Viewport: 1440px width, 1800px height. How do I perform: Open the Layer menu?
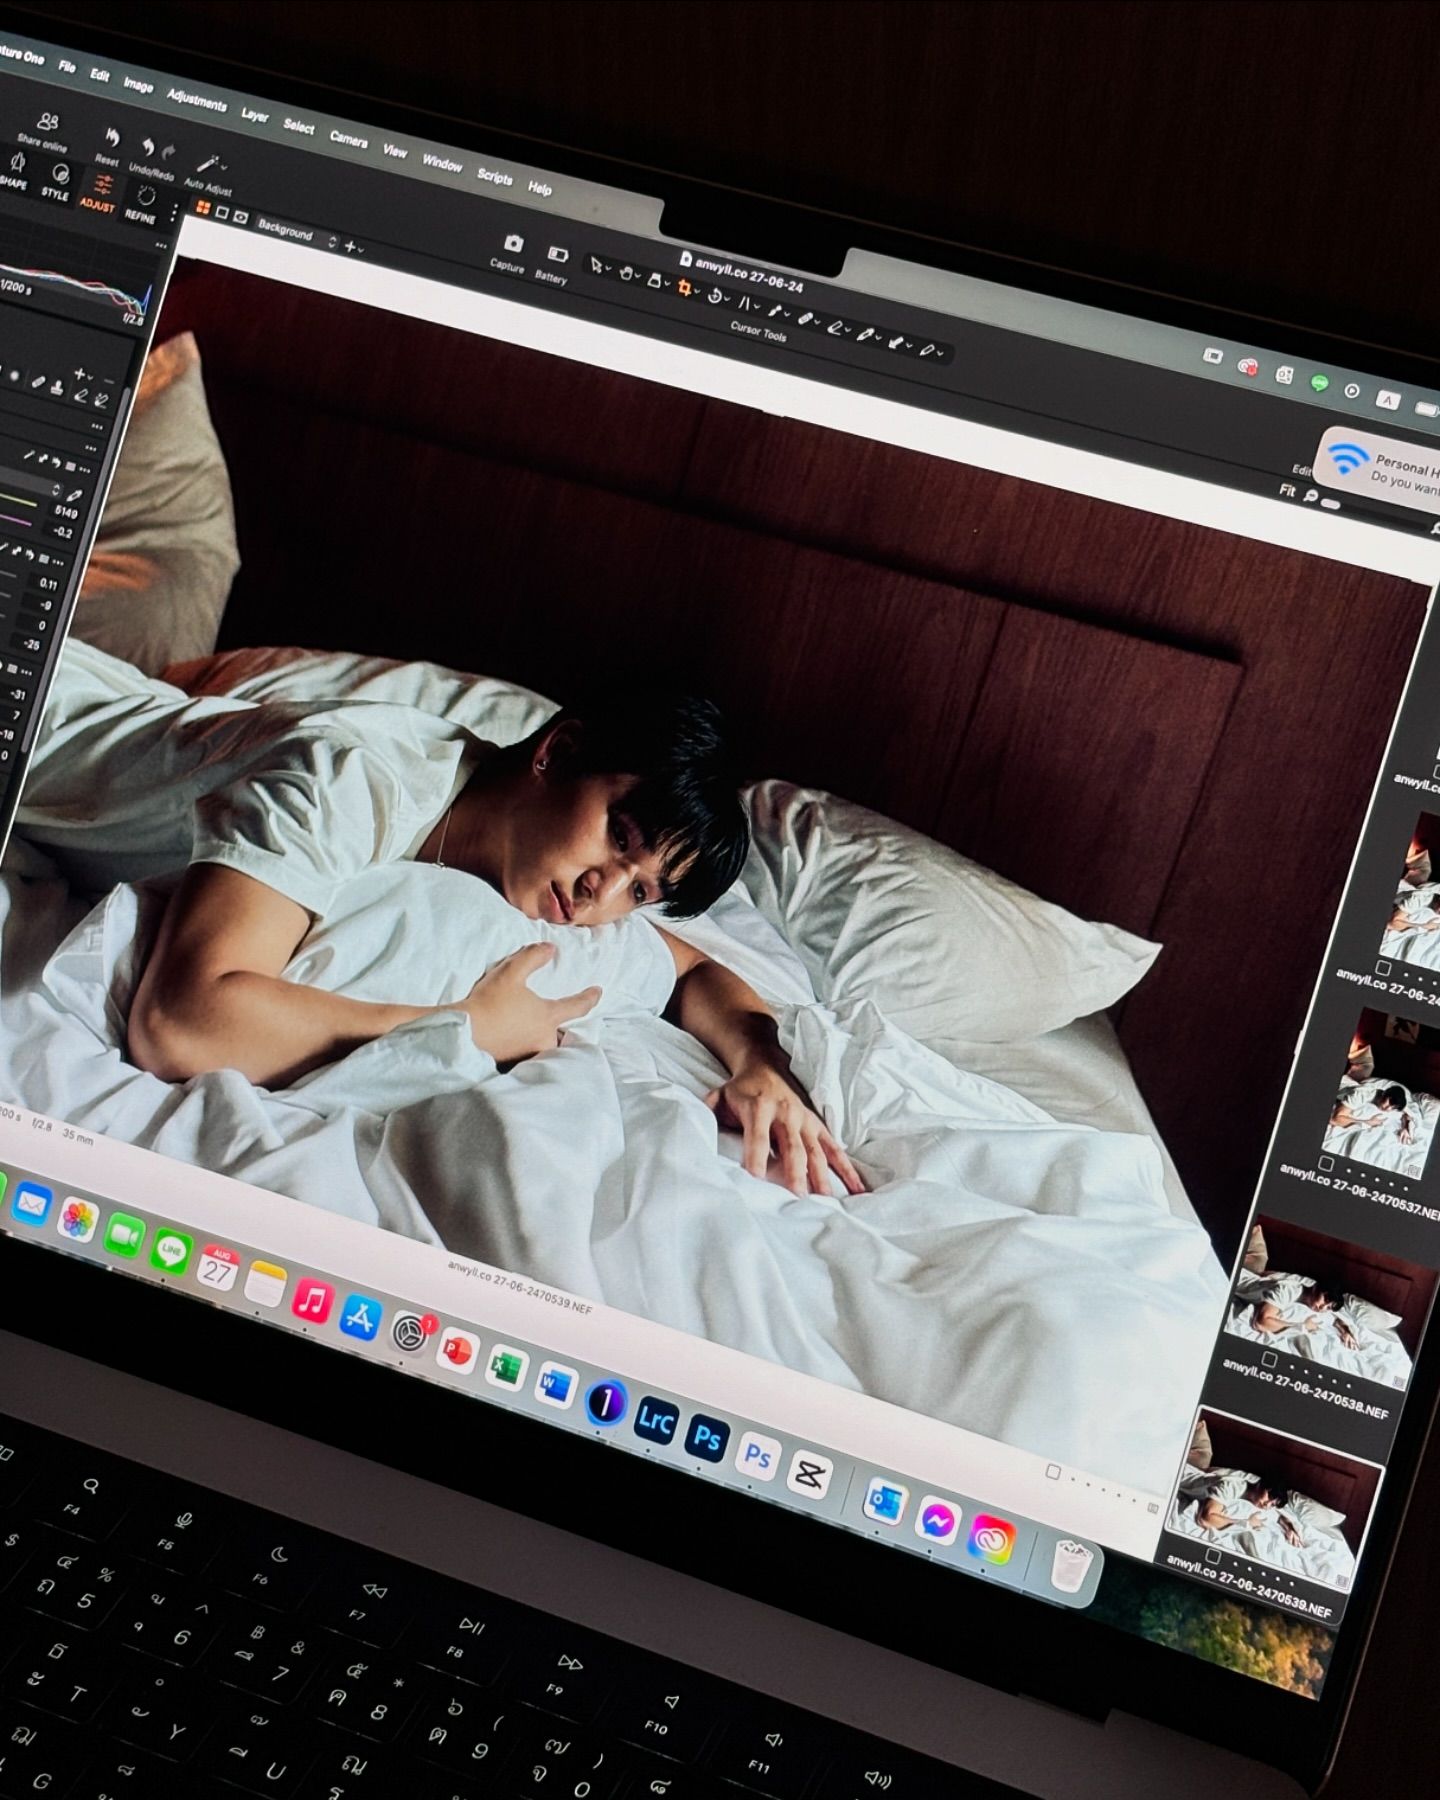click(x=255, y=115)
